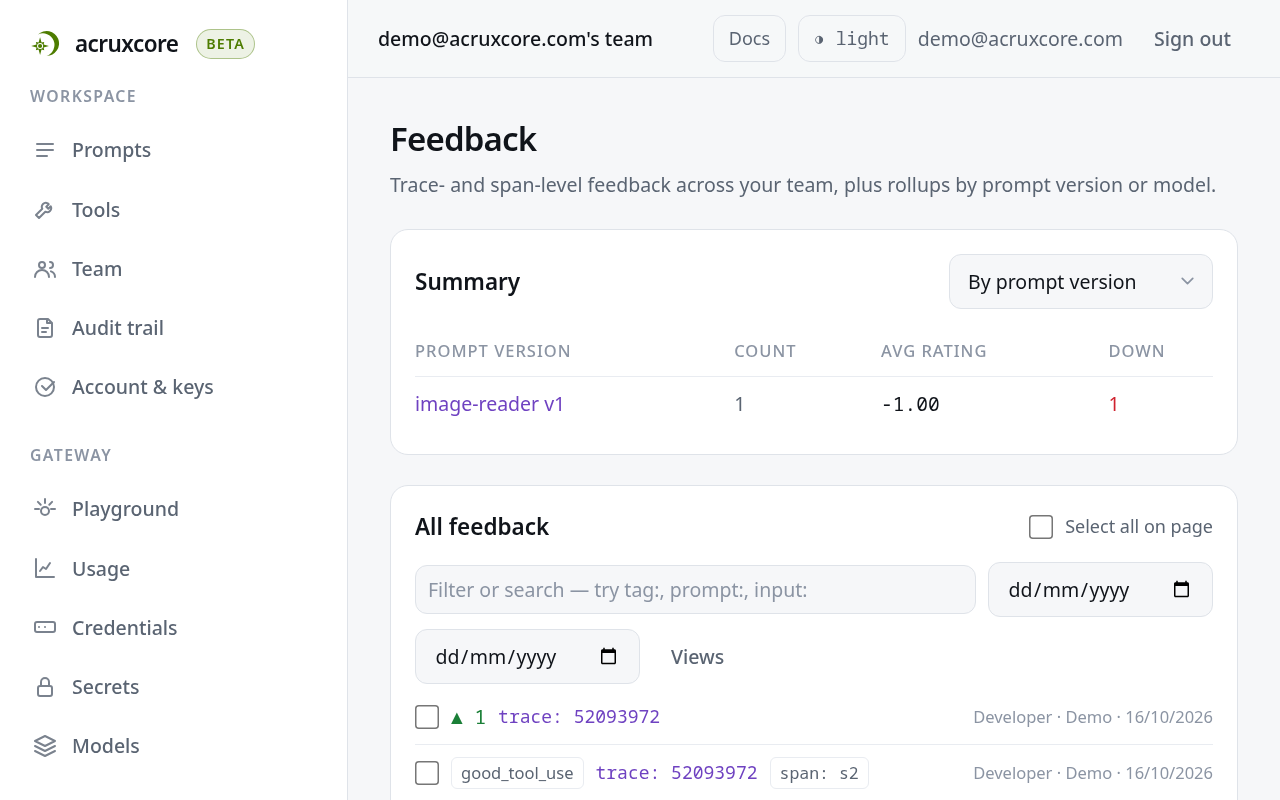This screenshot has width=1280, height=800.
Task: Click the Team people icon
Action: tap(45, 269)
